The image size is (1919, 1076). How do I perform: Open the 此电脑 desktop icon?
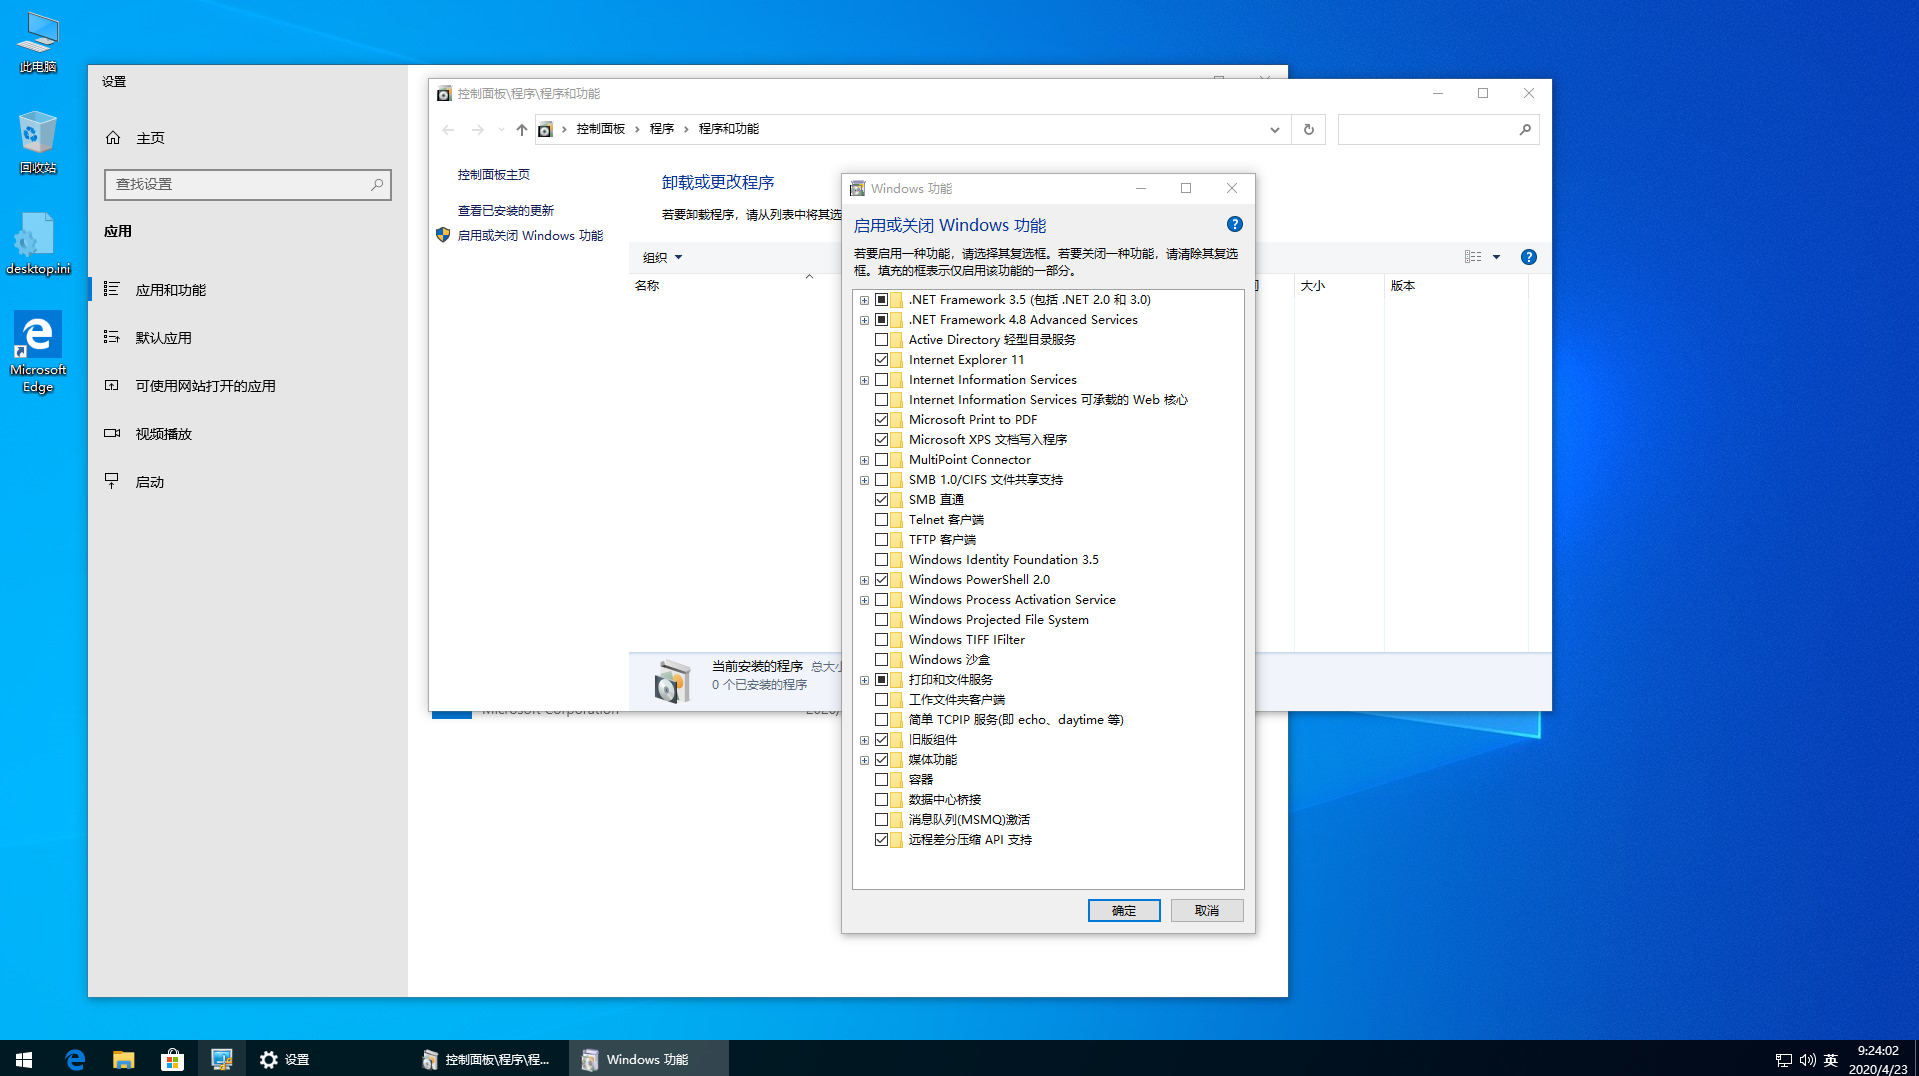coord(38,42)
